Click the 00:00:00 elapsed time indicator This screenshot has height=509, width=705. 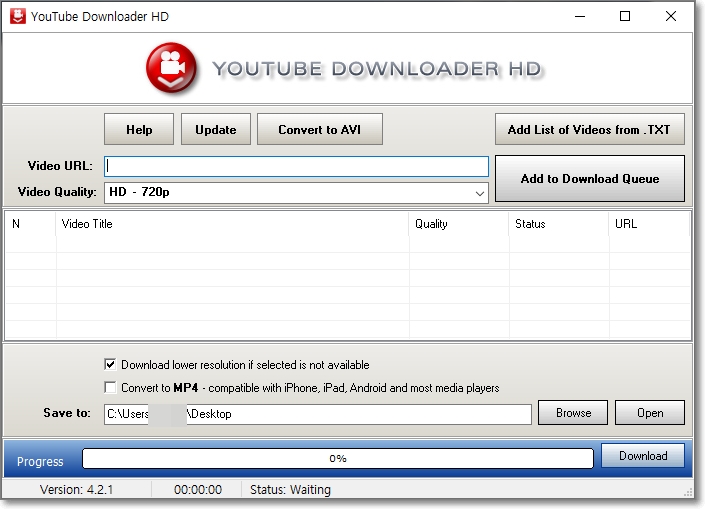coord(198,490)
